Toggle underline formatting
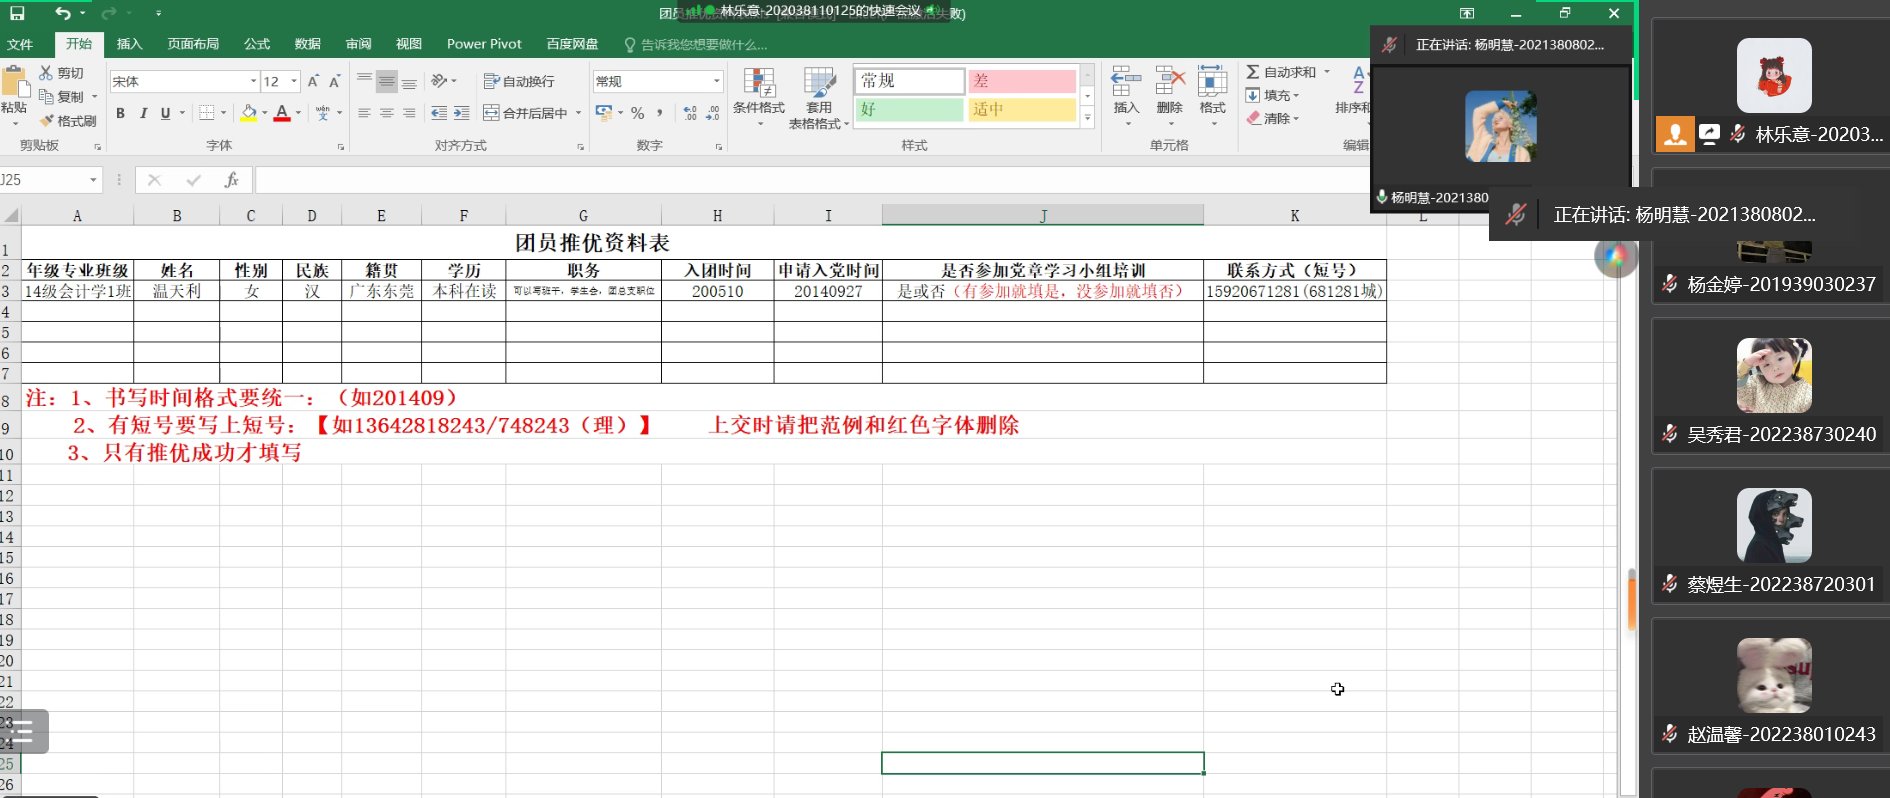This screenshot has width=1890, height=798. [166, 113]
